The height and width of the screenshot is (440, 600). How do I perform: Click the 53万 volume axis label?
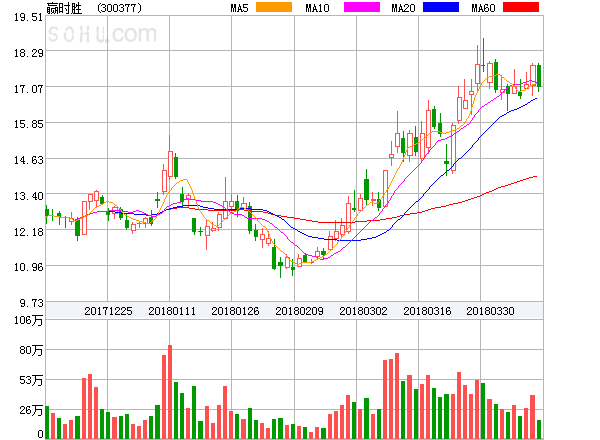[x=31, y=380]
